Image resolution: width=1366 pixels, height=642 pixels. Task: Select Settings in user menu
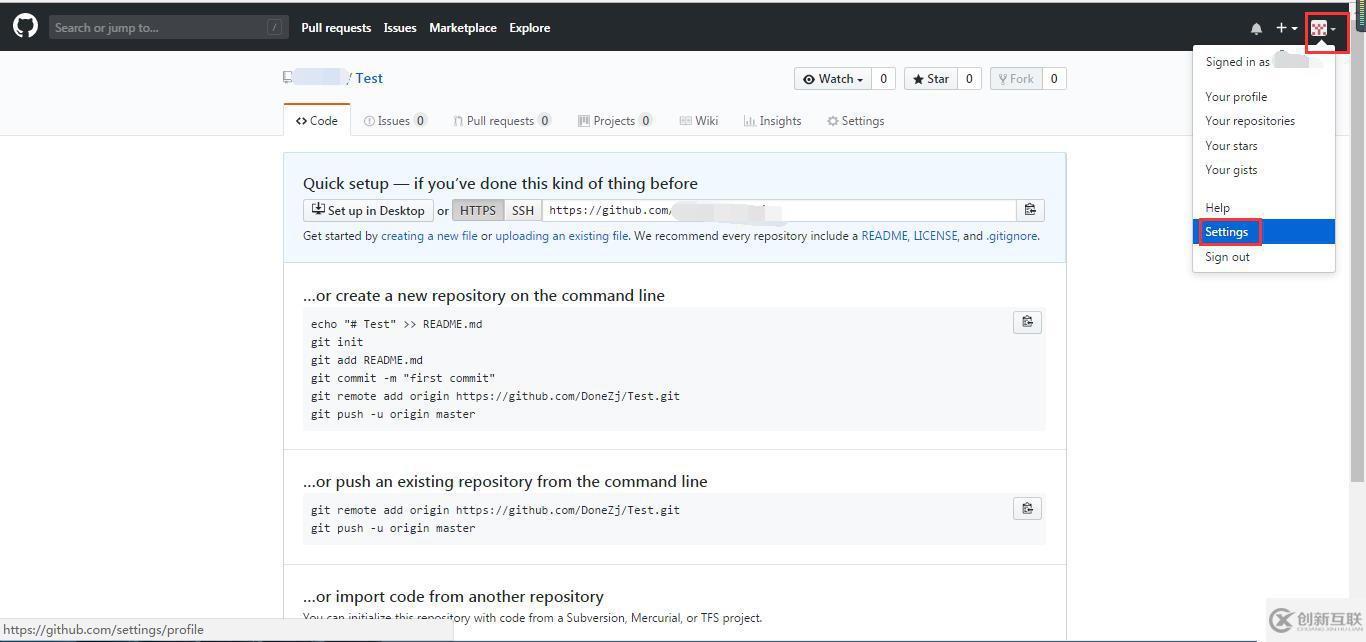click(1264, 232)
